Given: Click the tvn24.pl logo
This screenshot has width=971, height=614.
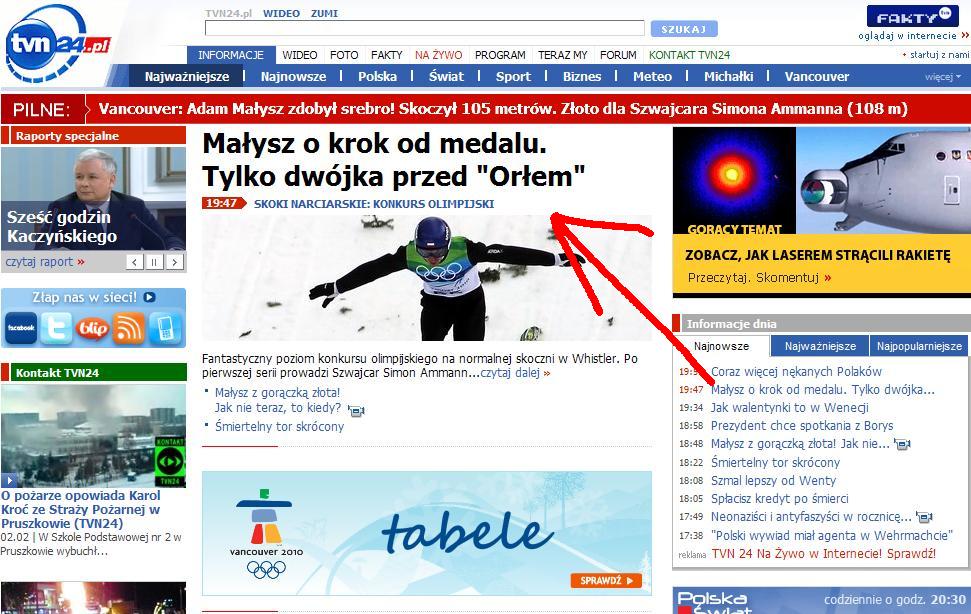Looking at the screenshot, I should [x=57, y=43].
